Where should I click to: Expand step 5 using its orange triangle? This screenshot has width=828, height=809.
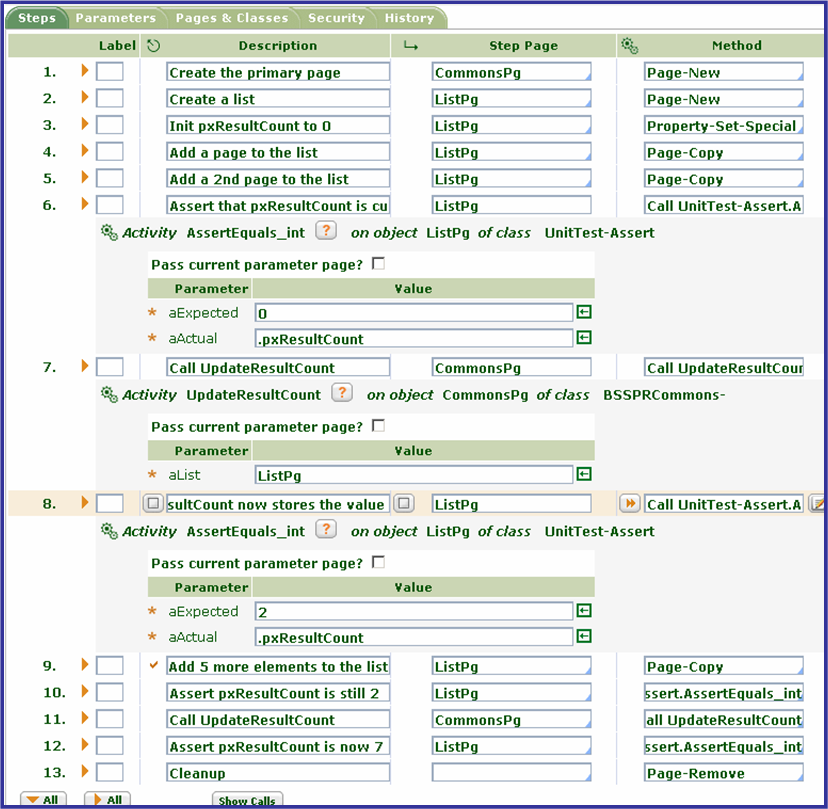pyautogui.click(x=84, y=177)
